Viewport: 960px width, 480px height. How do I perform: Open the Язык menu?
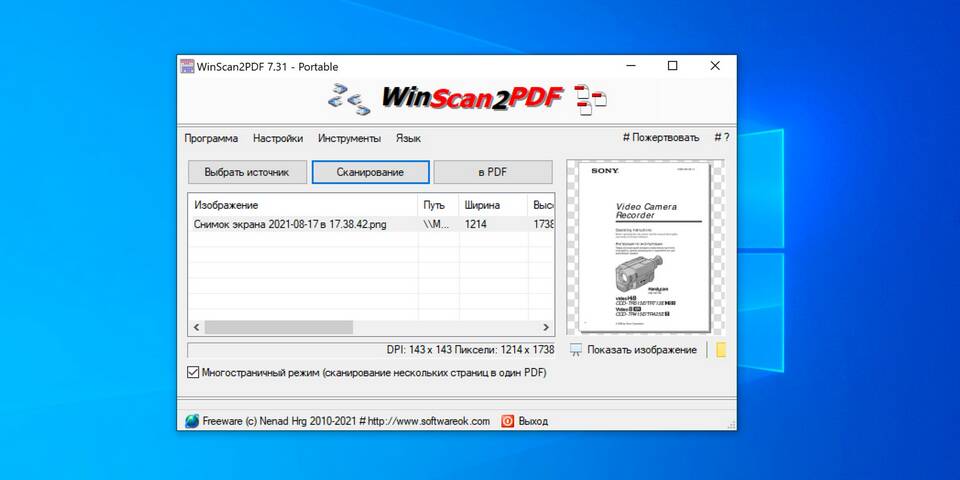[408, 138]
